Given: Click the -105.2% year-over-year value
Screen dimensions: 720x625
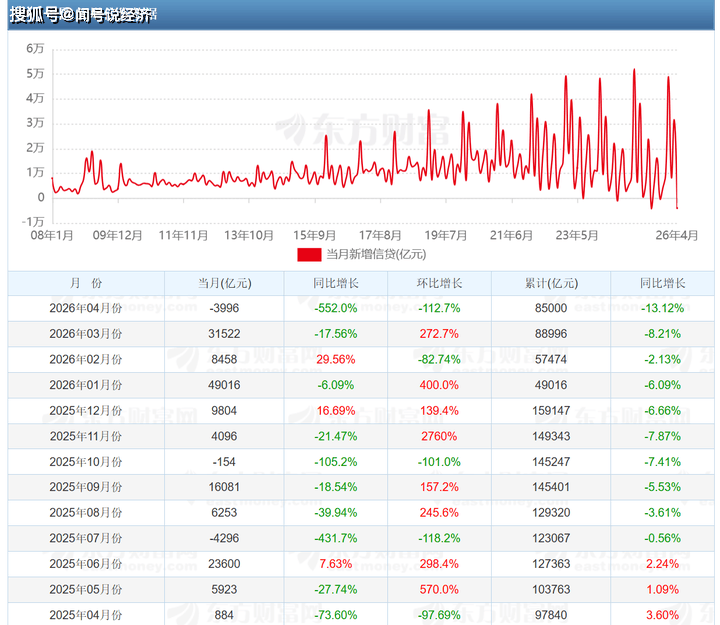Looking at the screenshot, I should click(x=336, y=462).
